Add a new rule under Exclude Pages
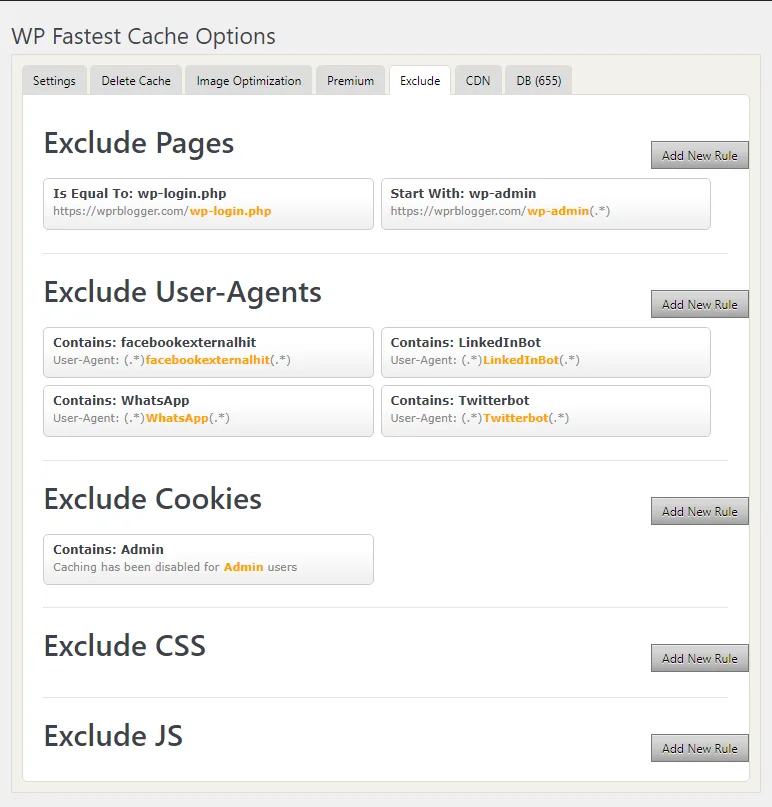Screen dimensions: 772x807 [699, 155]
